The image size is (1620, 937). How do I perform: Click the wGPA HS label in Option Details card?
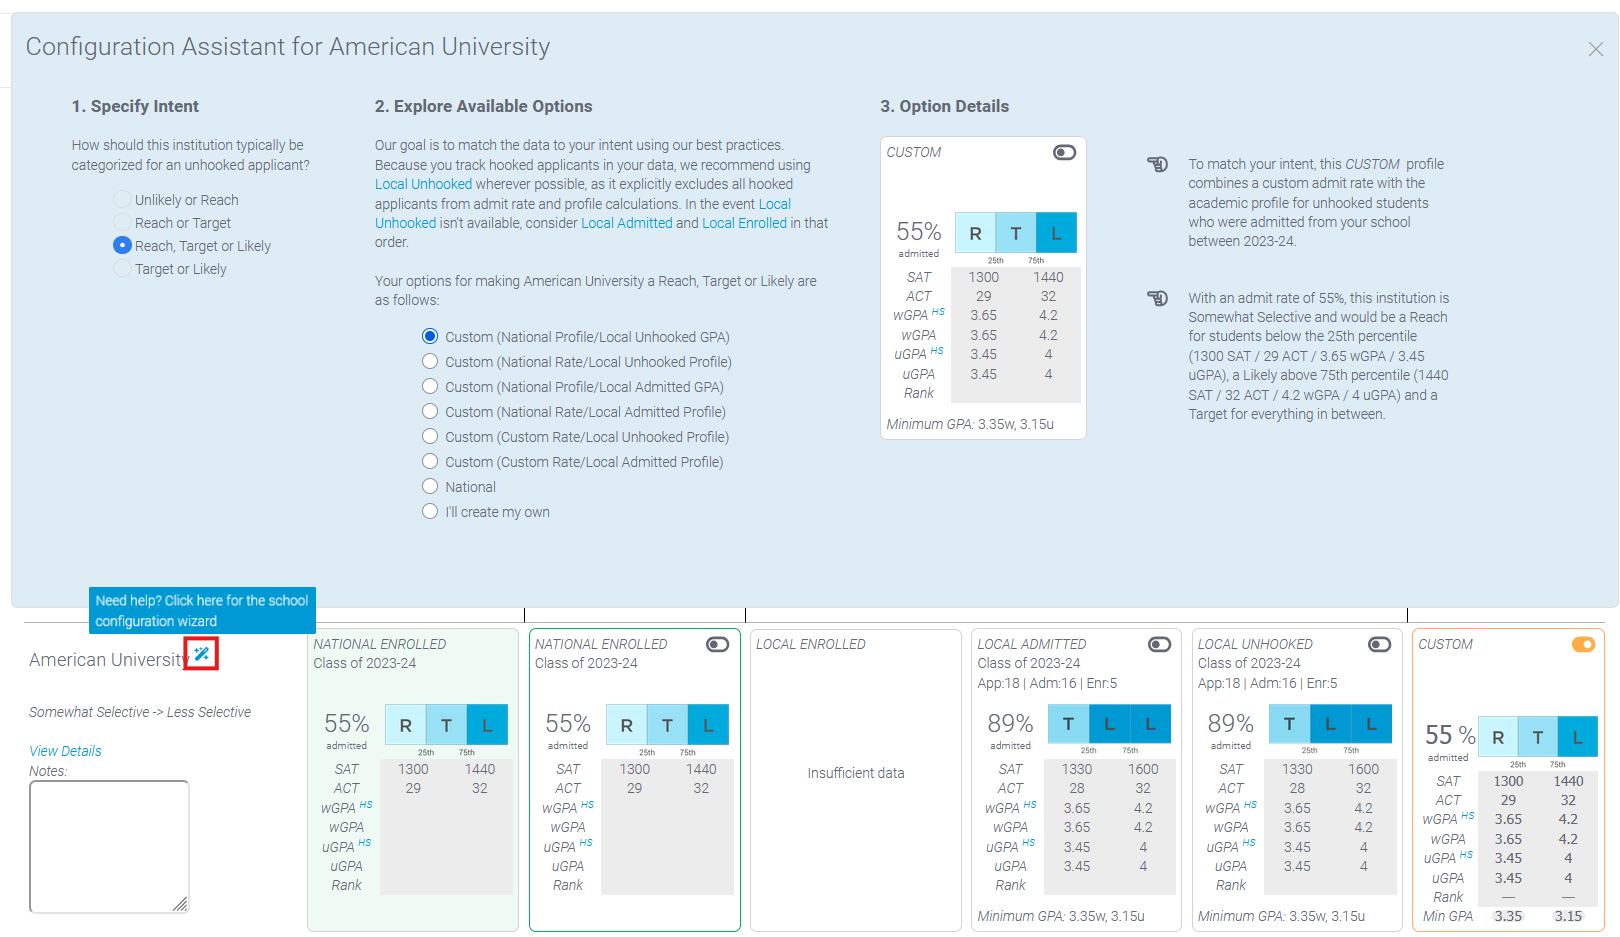click(918, 315)
